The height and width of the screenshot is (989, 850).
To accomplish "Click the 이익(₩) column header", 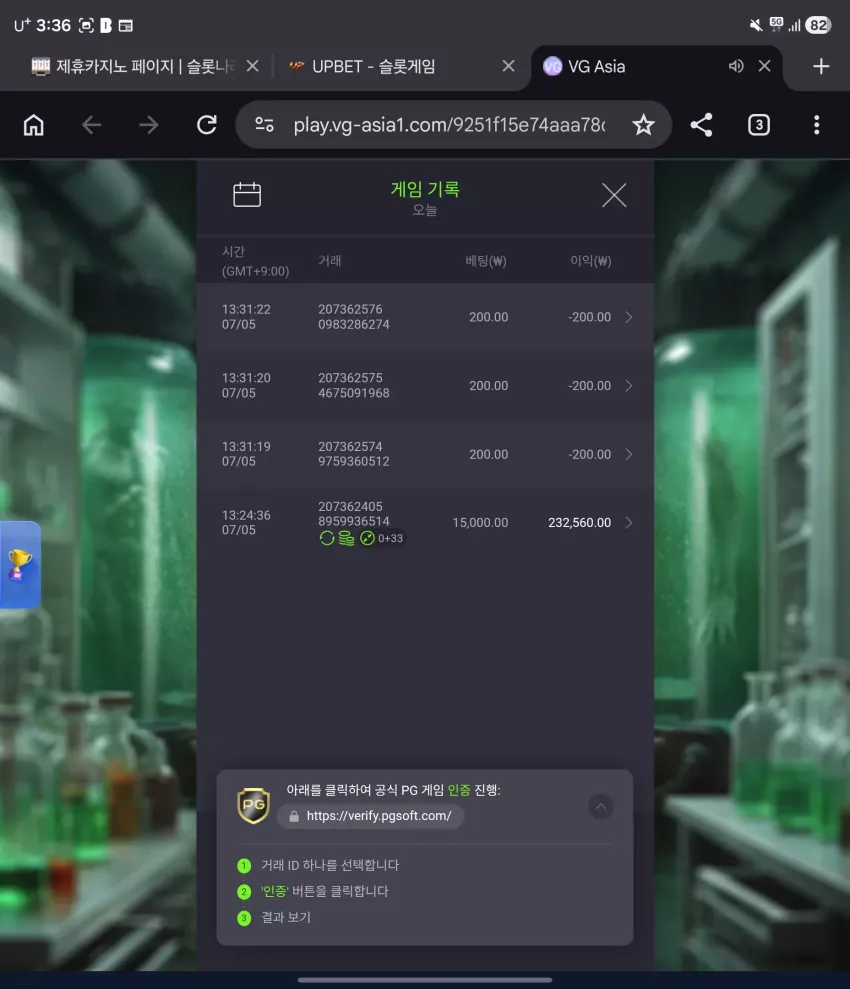I will (591, 261).
